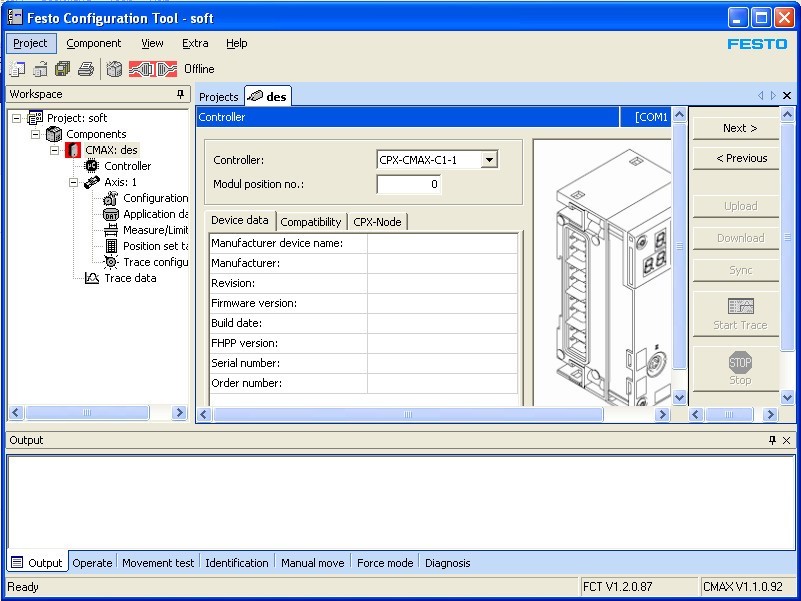Image resolution: width=801 pixels, height=601 pixels.
Task: Select the Controller chip icon in tree
Action: click(x=93, y=166)
